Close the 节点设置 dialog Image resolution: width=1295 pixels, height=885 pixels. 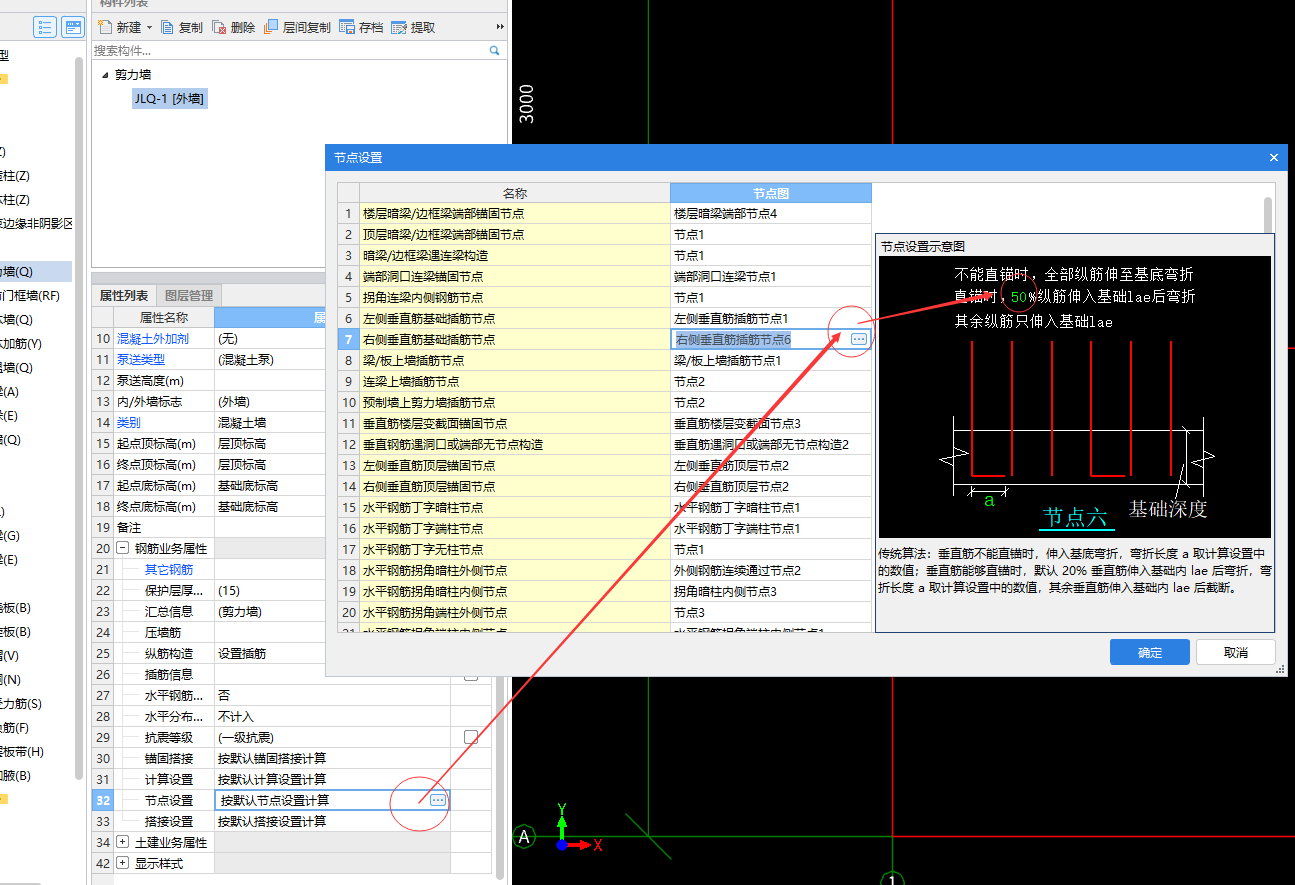pos(1273,158)
